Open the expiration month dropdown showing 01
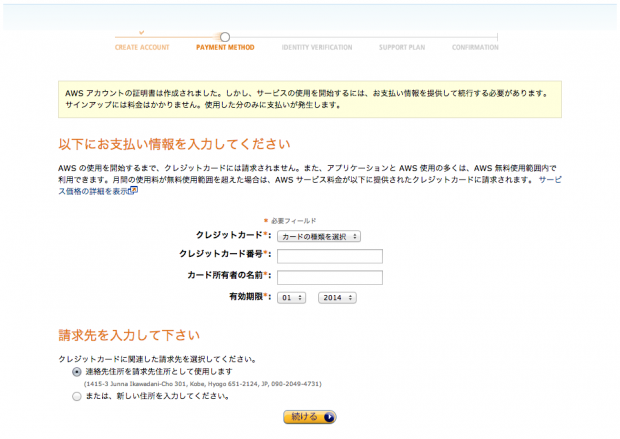The height and width of the screenshot is (439, 620). (x=291, y=298)
